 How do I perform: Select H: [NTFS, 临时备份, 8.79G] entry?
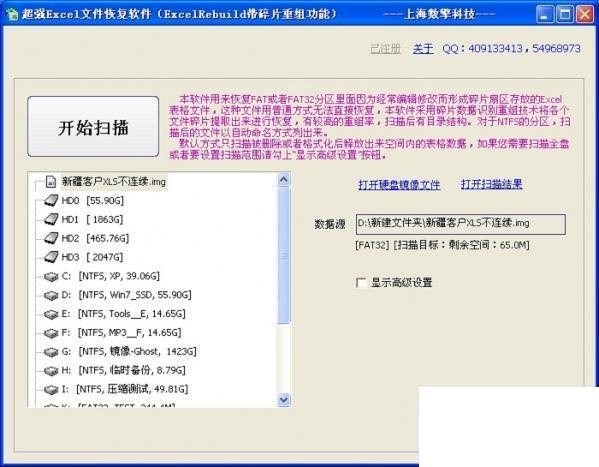[123, 370]
